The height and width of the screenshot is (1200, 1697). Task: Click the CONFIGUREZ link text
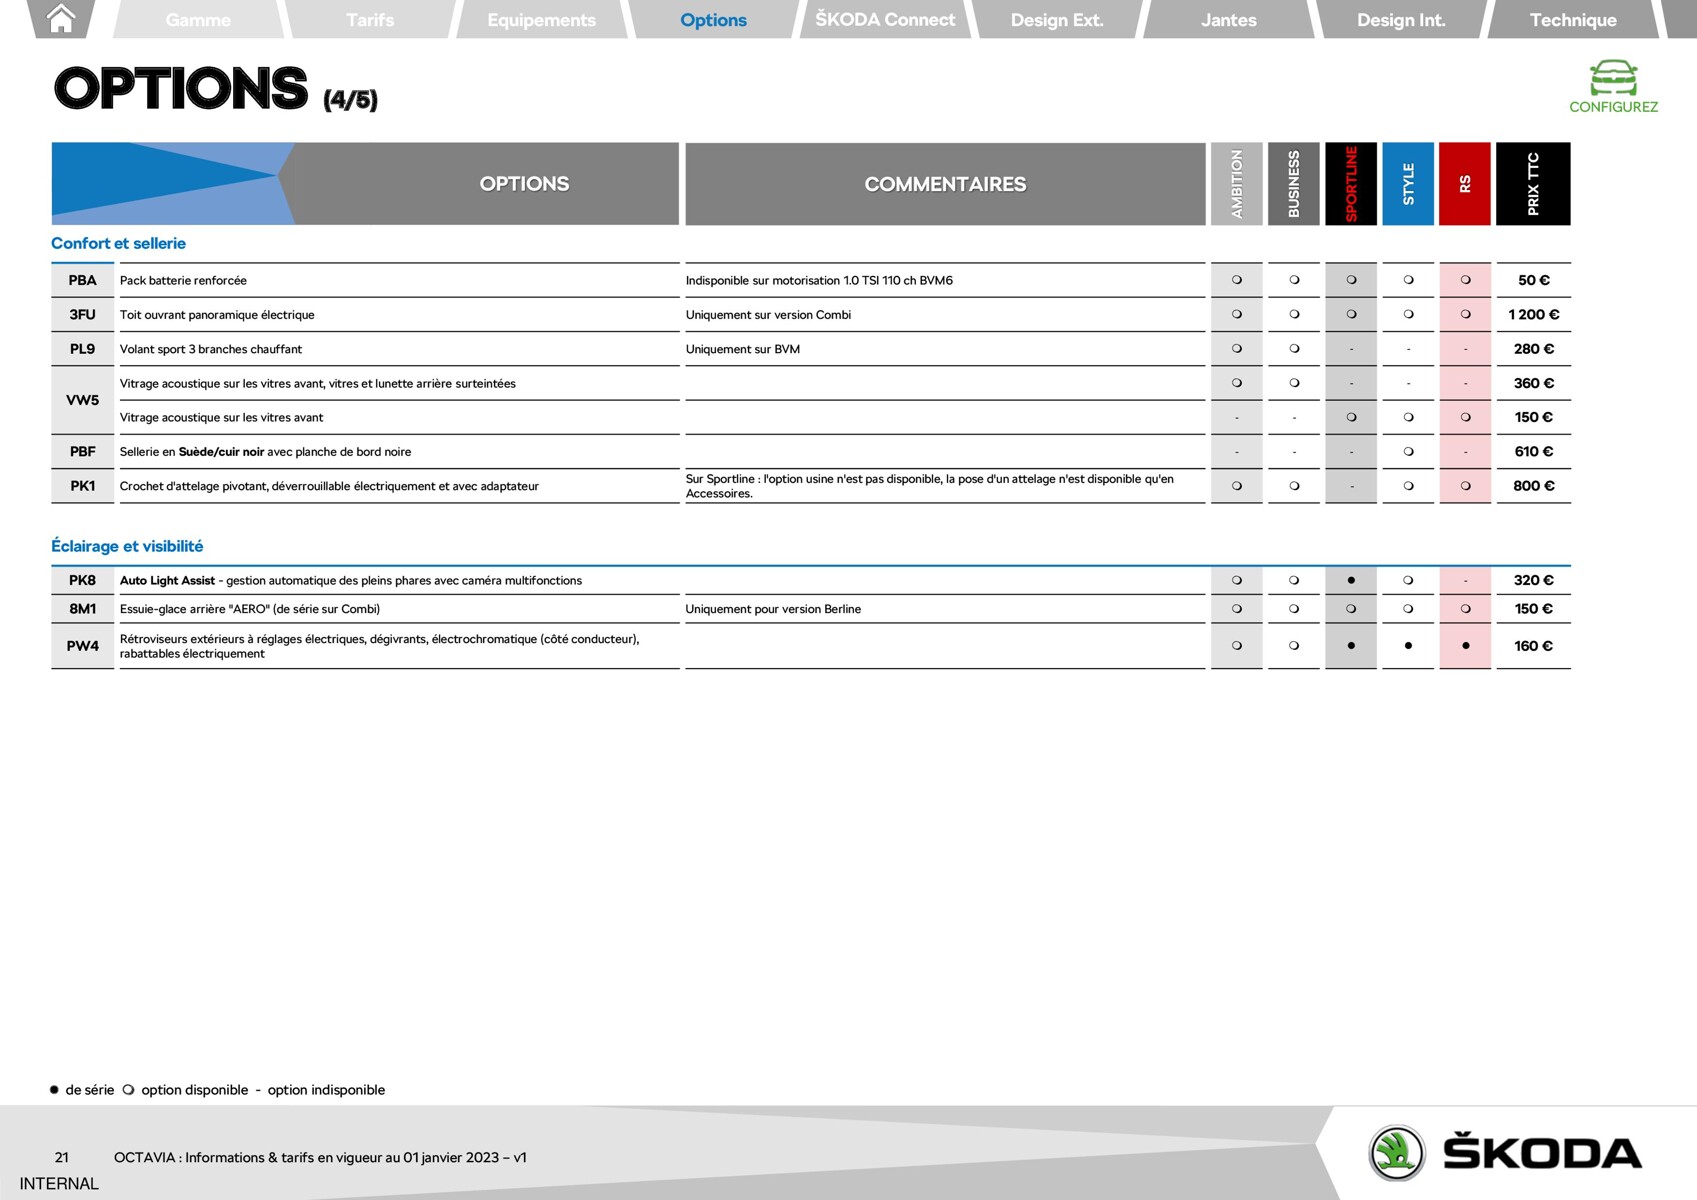(x=1613, y=107)
